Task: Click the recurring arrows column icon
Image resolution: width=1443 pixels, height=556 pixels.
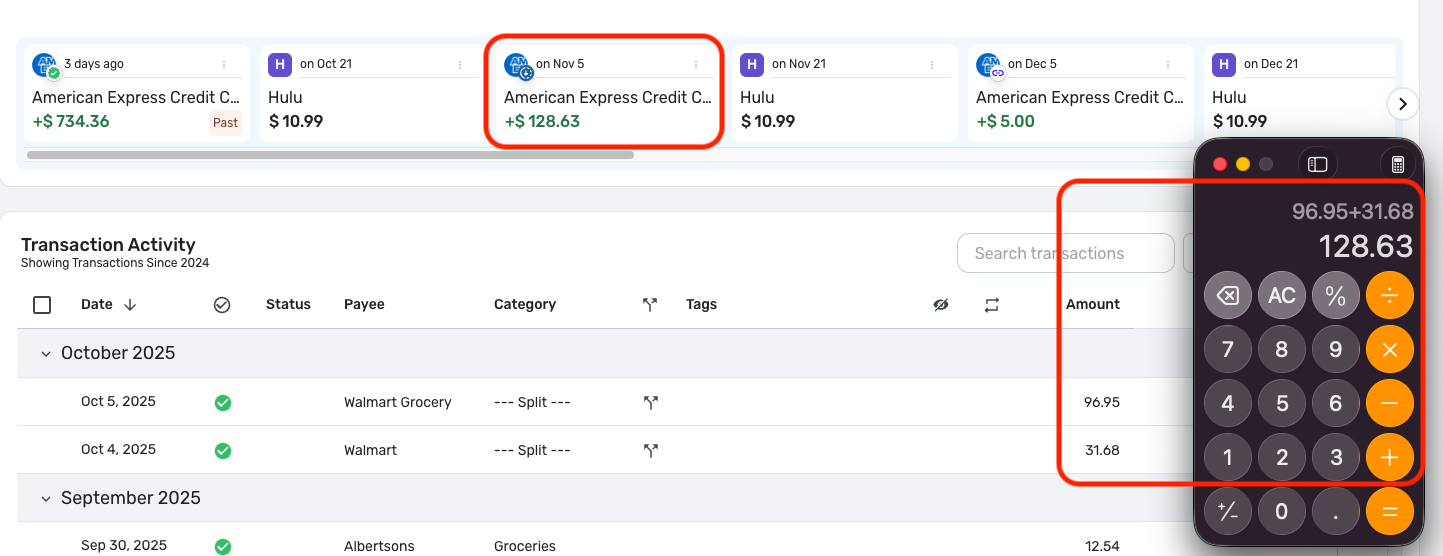Action: point(991,305)
